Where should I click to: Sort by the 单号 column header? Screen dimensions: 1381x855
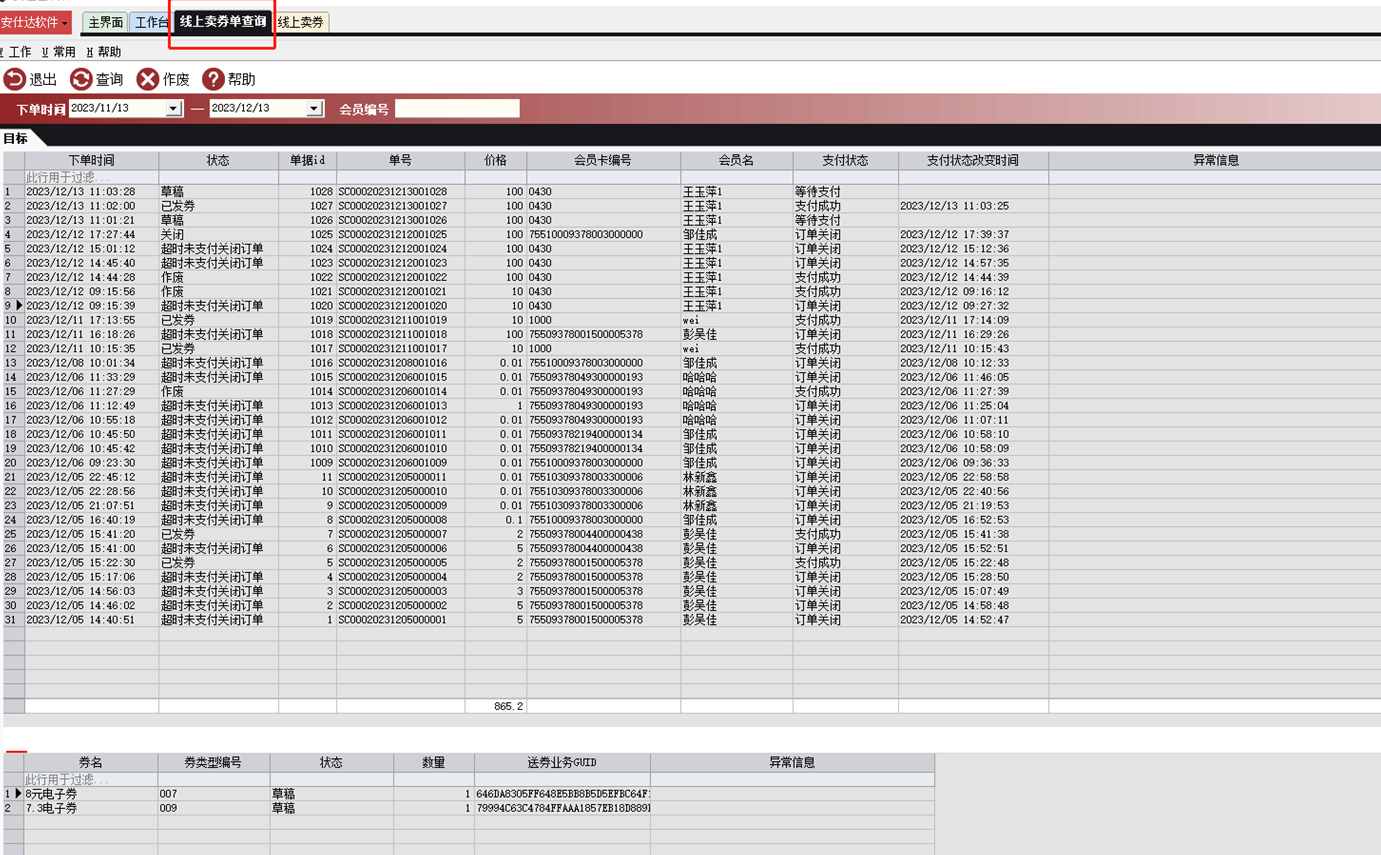click(x=400, y=160)
